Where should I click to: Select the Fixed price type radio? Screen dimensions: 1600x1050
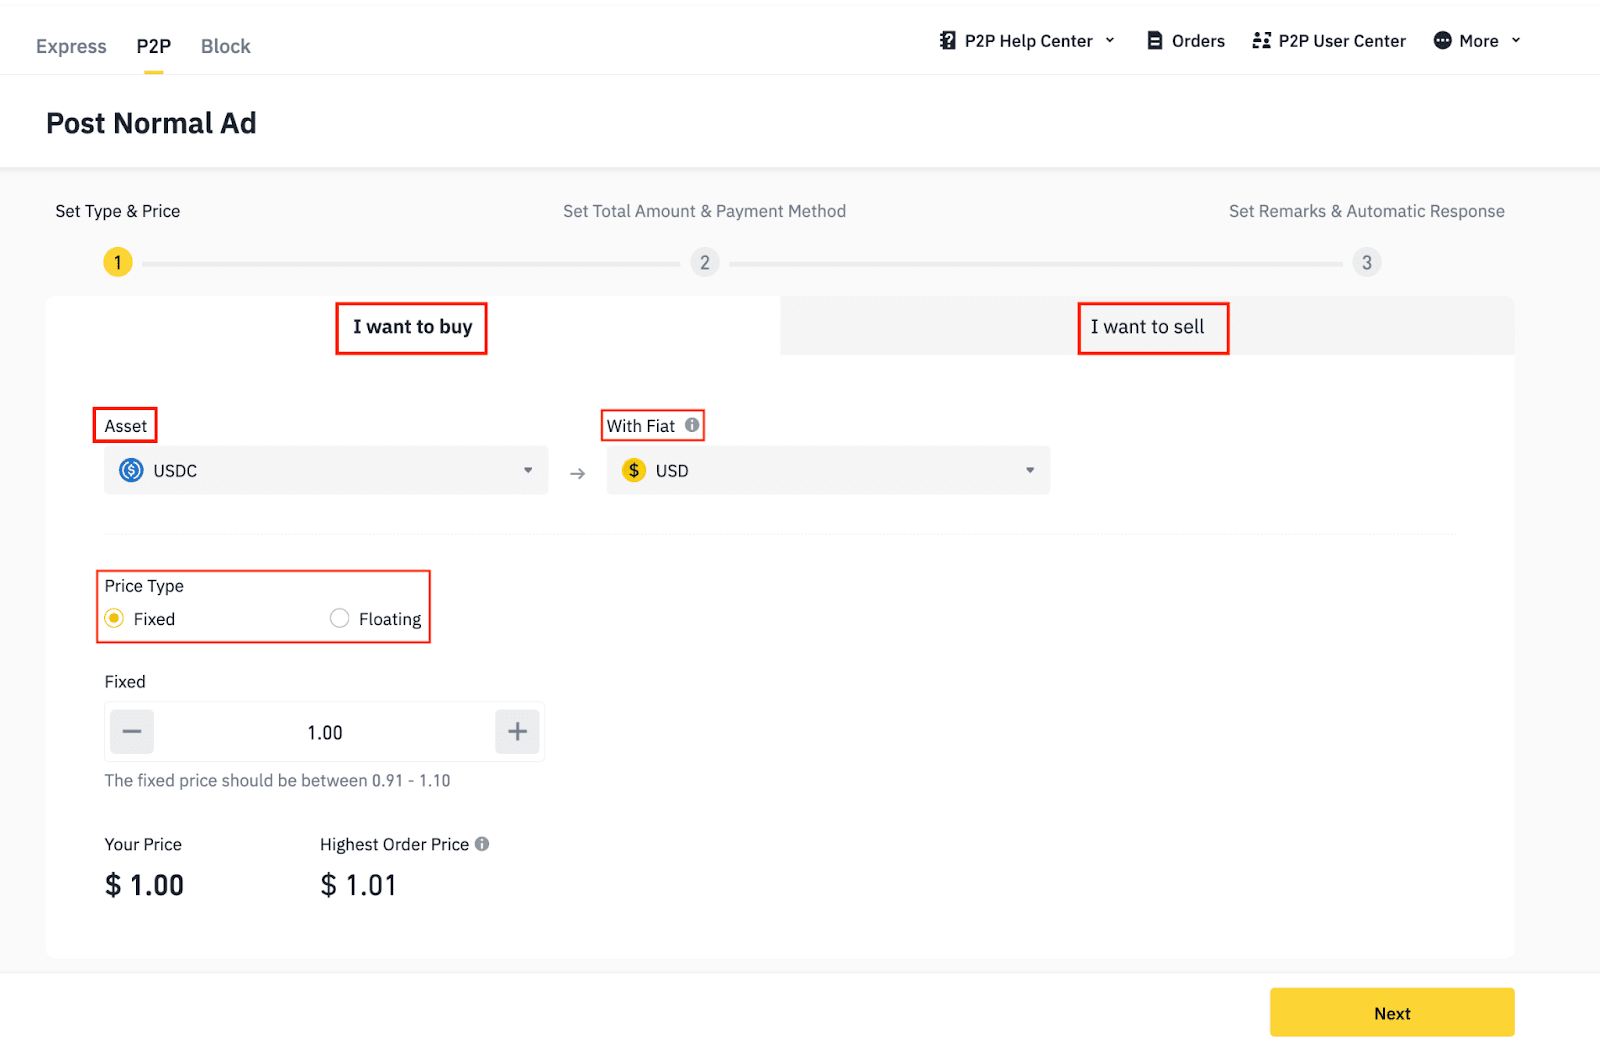(115, 618)
